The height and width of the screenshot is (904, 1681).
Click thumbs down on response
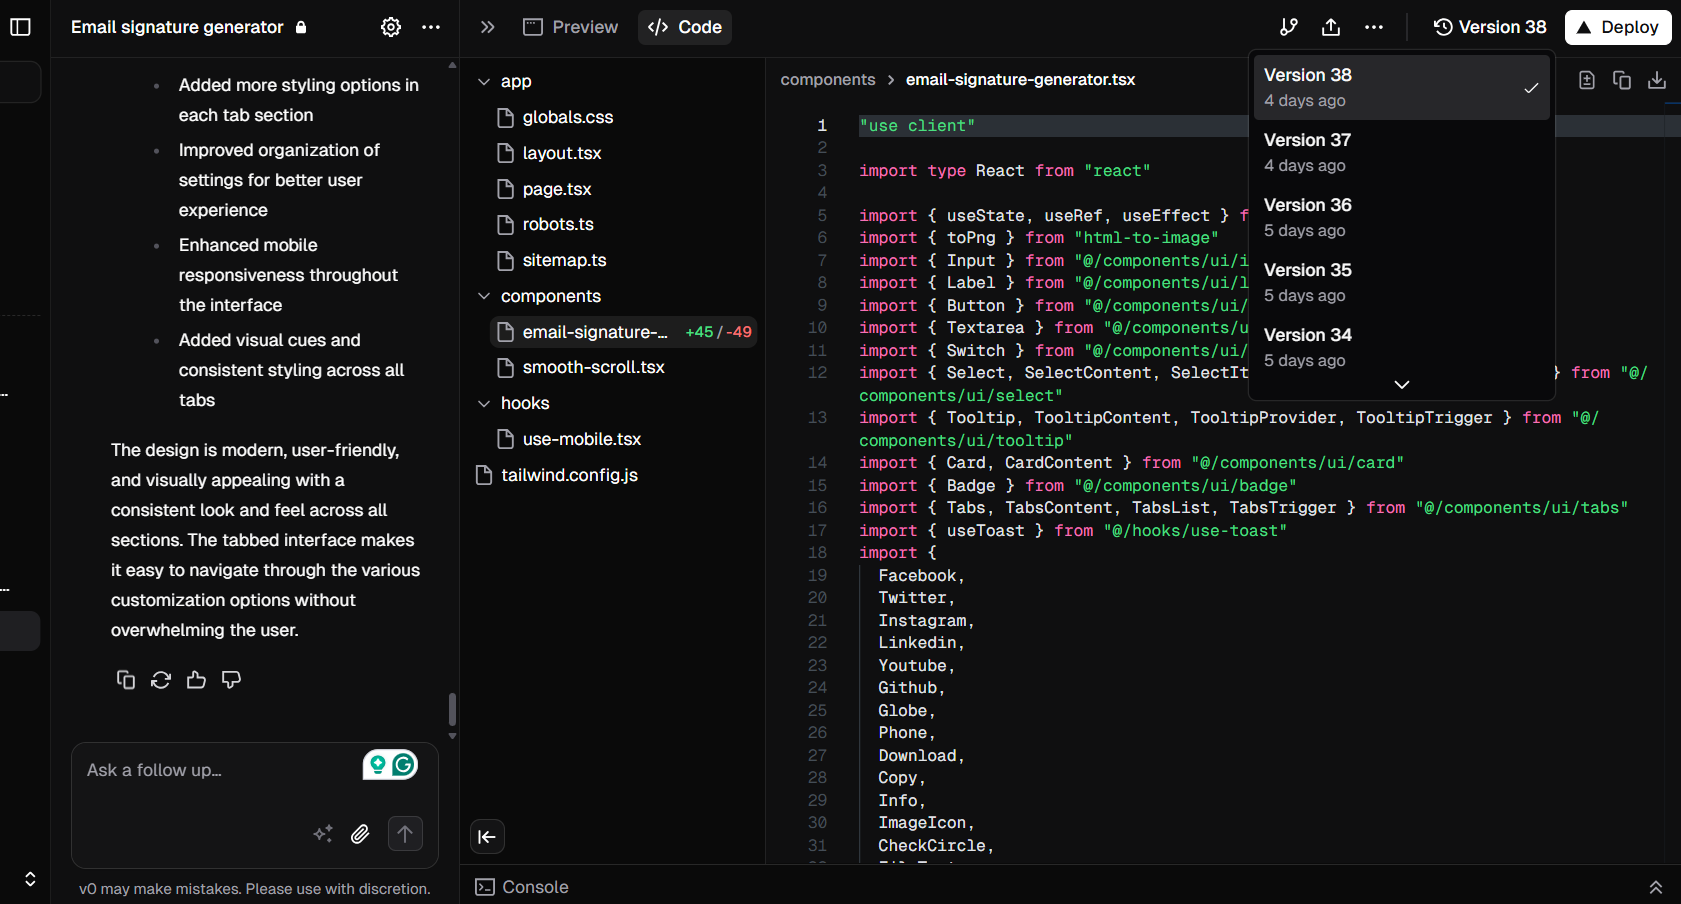pyautogui.click(x=231, y=680)
